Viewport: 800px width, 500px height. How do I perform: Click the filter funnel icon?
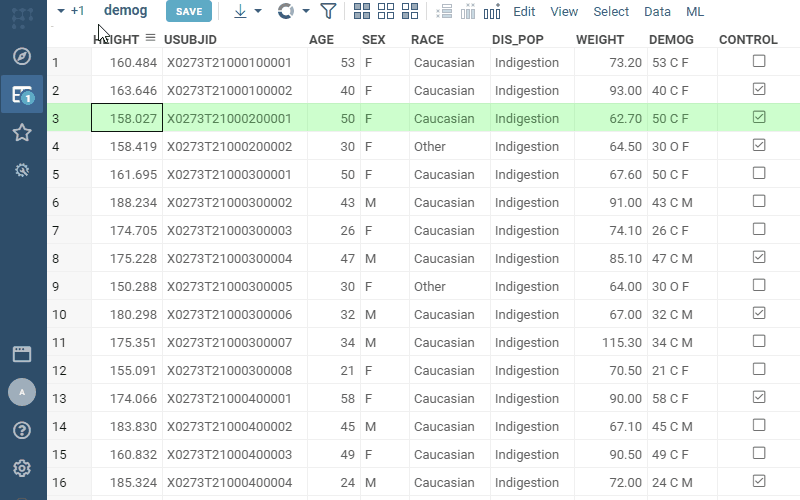[328, 12]
